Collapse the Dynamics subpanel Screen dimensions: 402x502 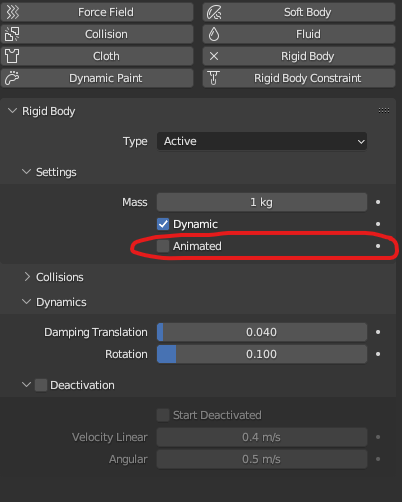point(26,302)
